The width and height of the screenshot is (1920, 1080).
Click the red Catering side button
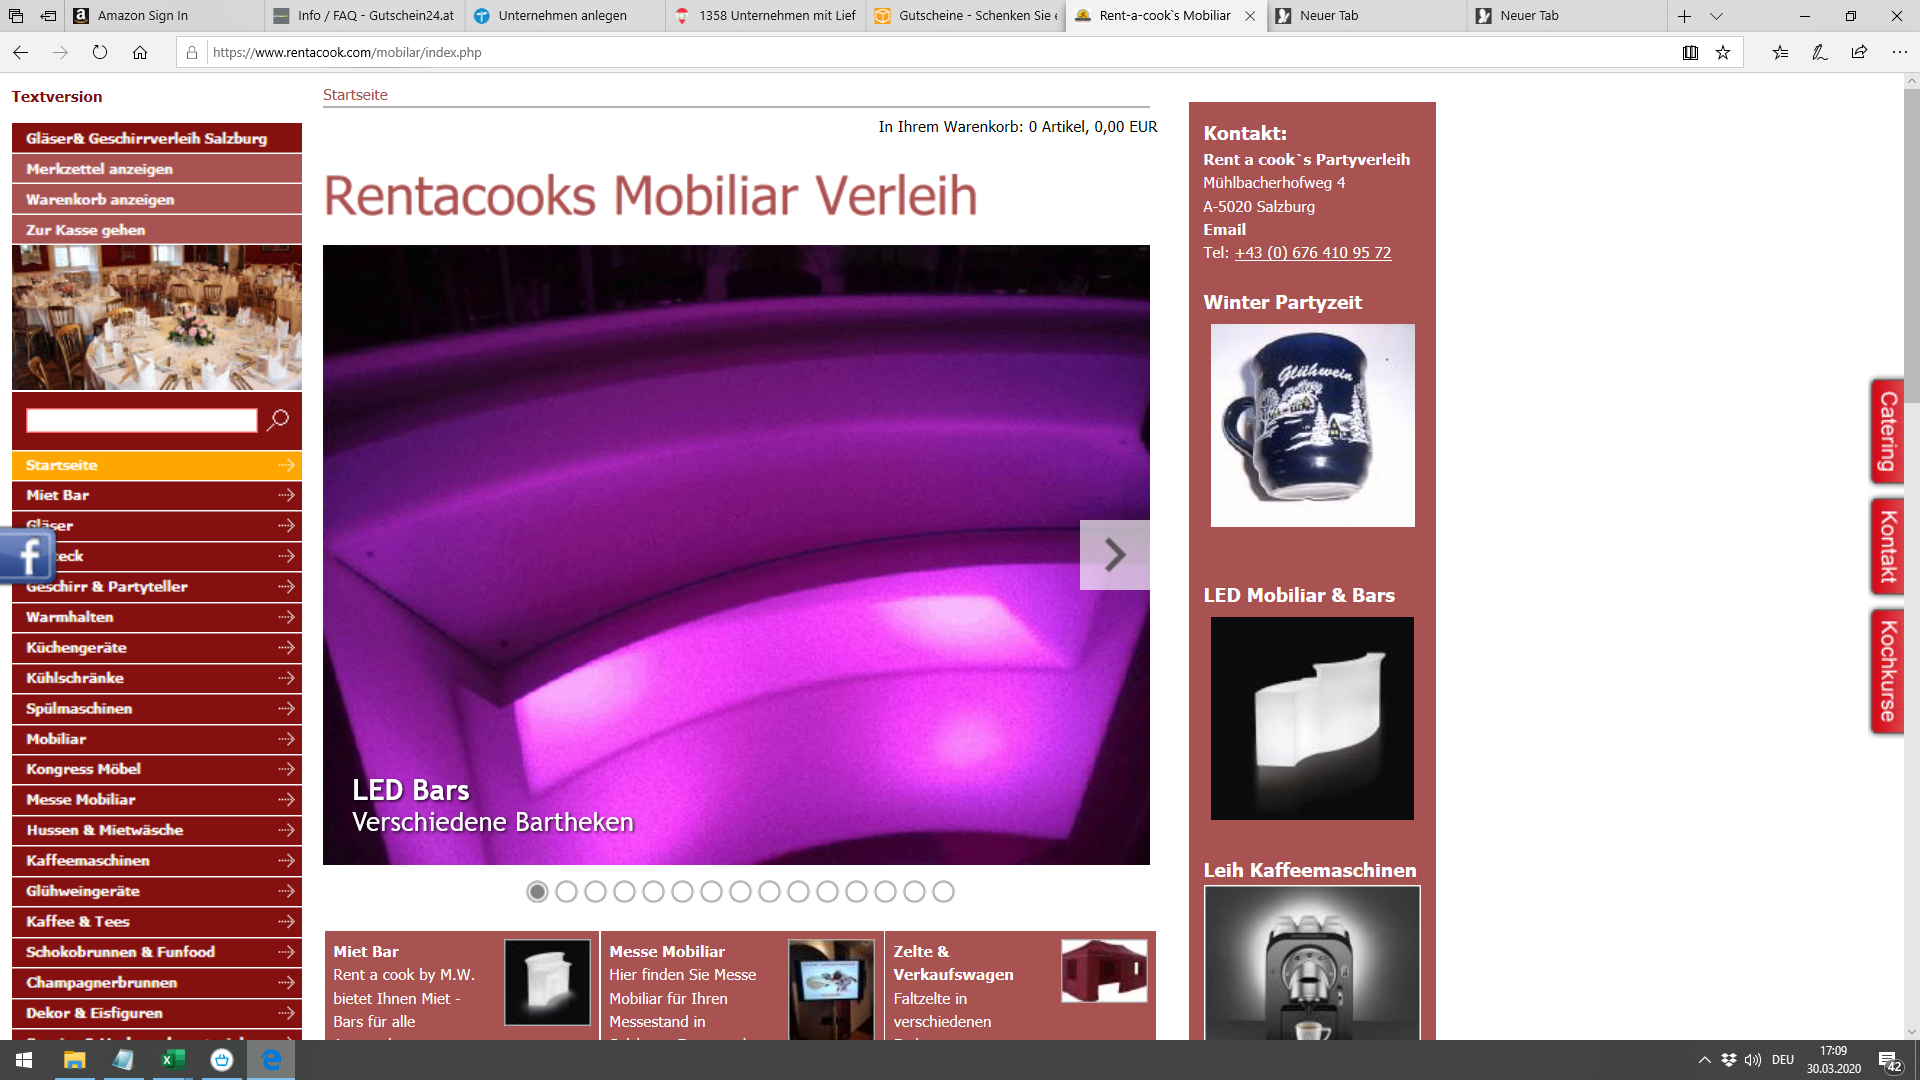point(1887,432)
